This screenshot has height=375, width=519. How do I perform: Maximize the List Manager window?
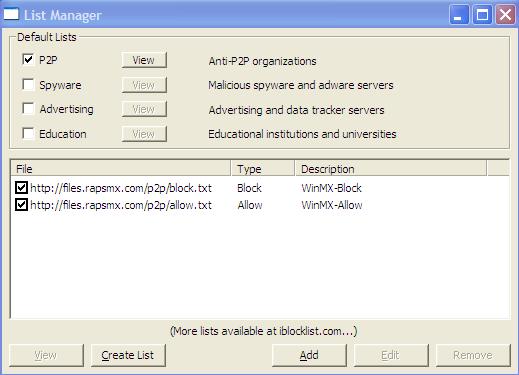point(482,15)
